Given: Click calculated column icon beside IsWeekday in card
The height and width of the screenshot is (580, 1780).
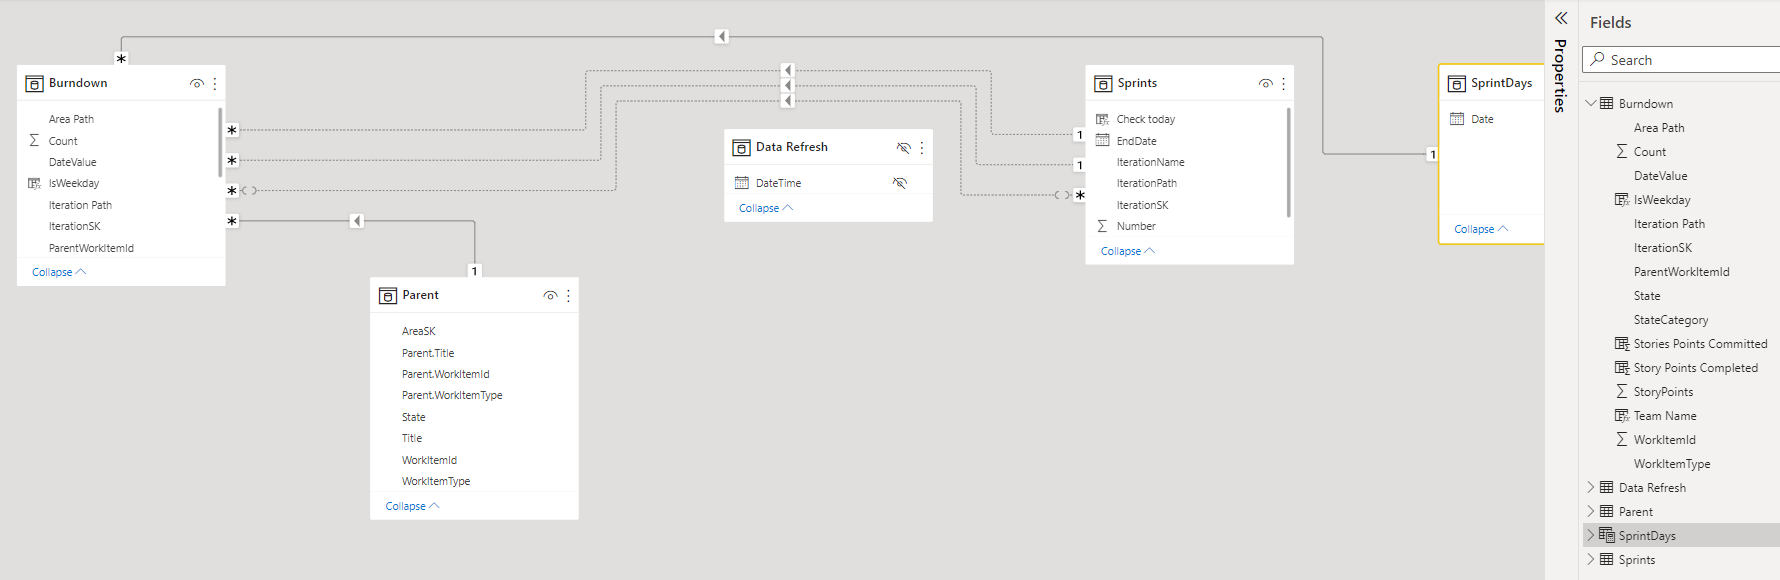Looking at the screenshot, I should click(x=34, y=183).
